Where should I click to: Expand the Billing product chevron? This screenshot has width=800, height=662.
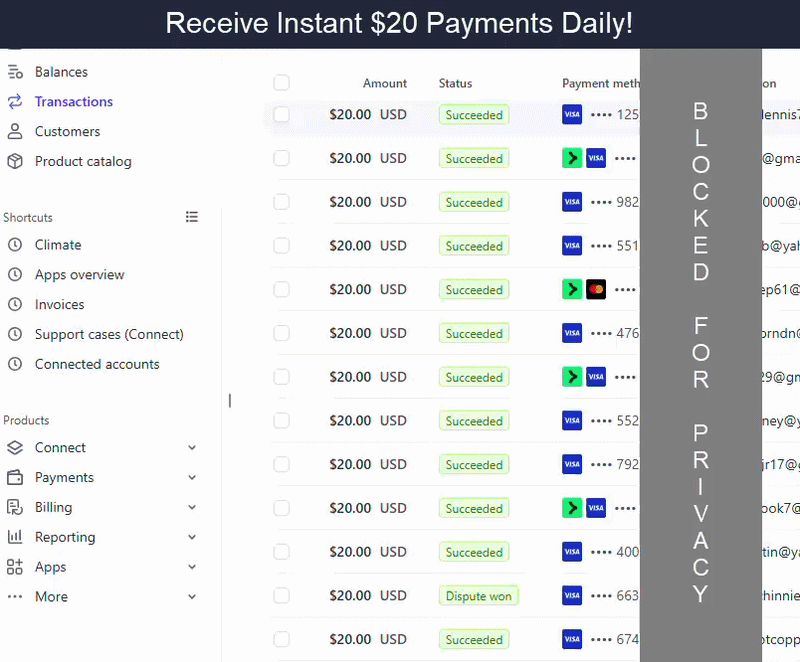[192, 507]
